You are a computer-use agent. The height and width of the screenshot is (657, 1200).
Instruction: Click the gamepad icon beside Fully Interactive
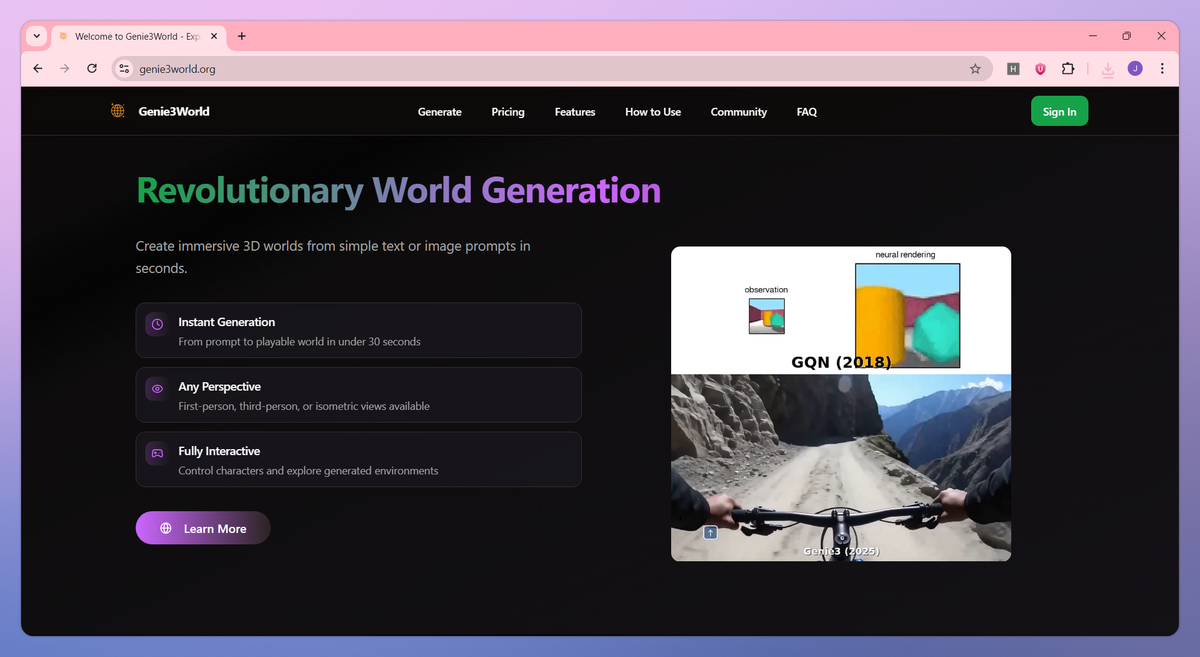coord(157,453)
